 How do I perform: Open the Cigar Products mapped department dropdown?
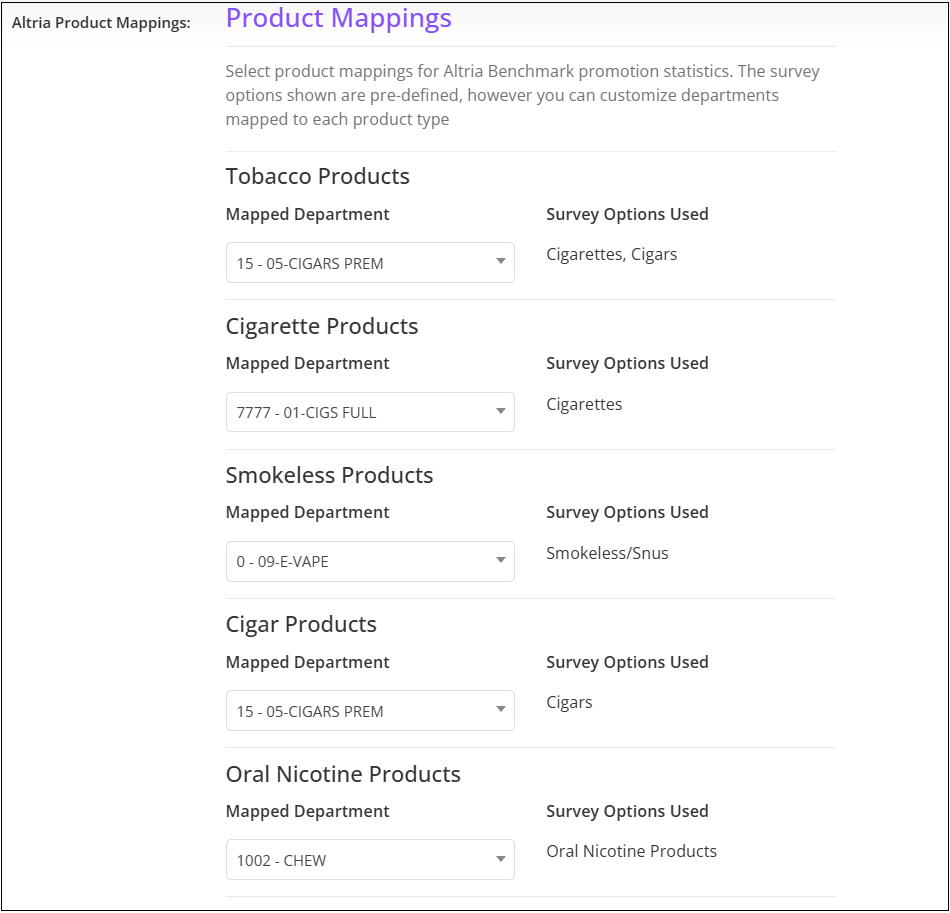click(x=370, y=711)
